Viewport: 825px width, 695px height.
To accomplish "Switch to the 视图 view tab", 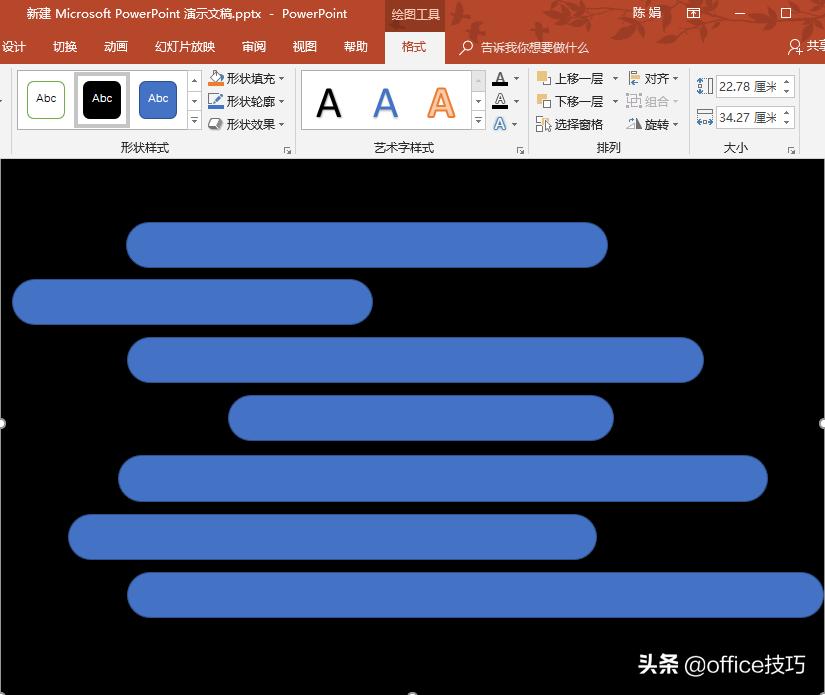I will (305, 47).
